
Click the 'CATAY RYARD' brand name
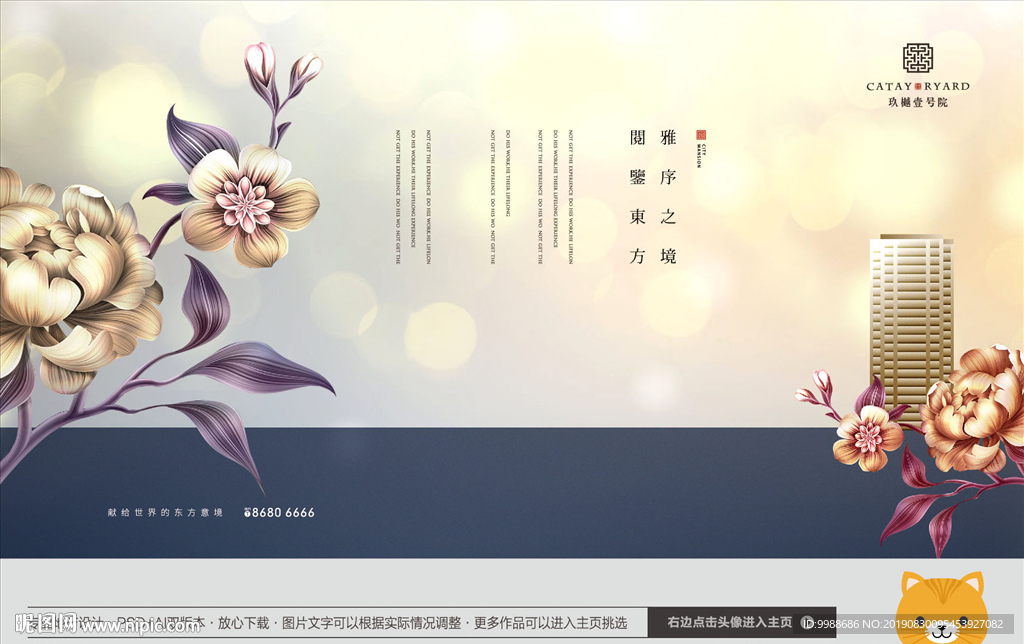click(x=918, y=86)
